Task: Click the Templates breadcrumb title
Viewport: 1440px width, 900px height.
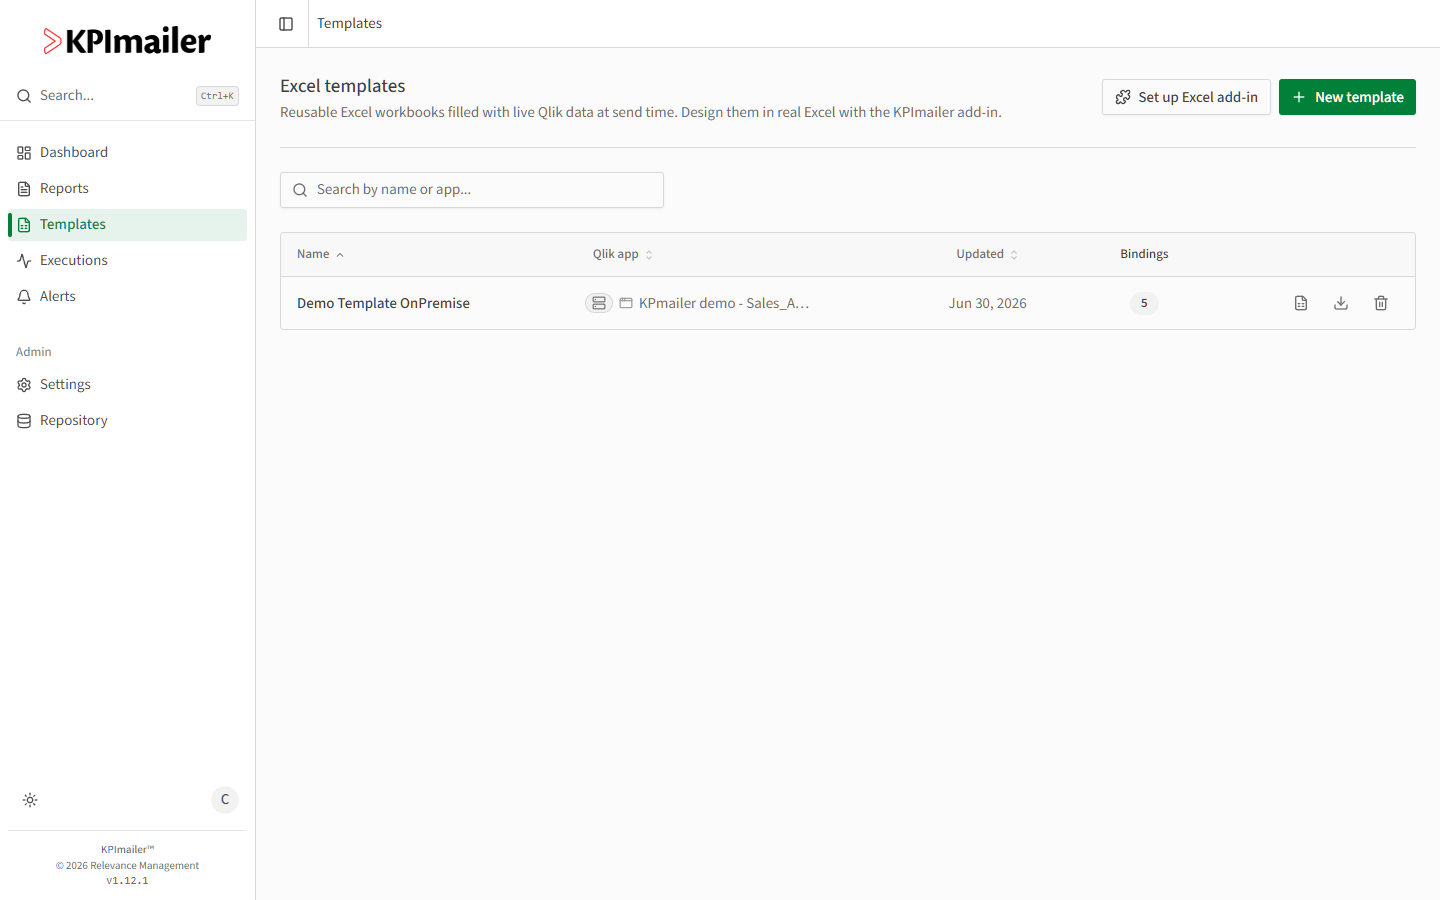Action: point(349,23)
